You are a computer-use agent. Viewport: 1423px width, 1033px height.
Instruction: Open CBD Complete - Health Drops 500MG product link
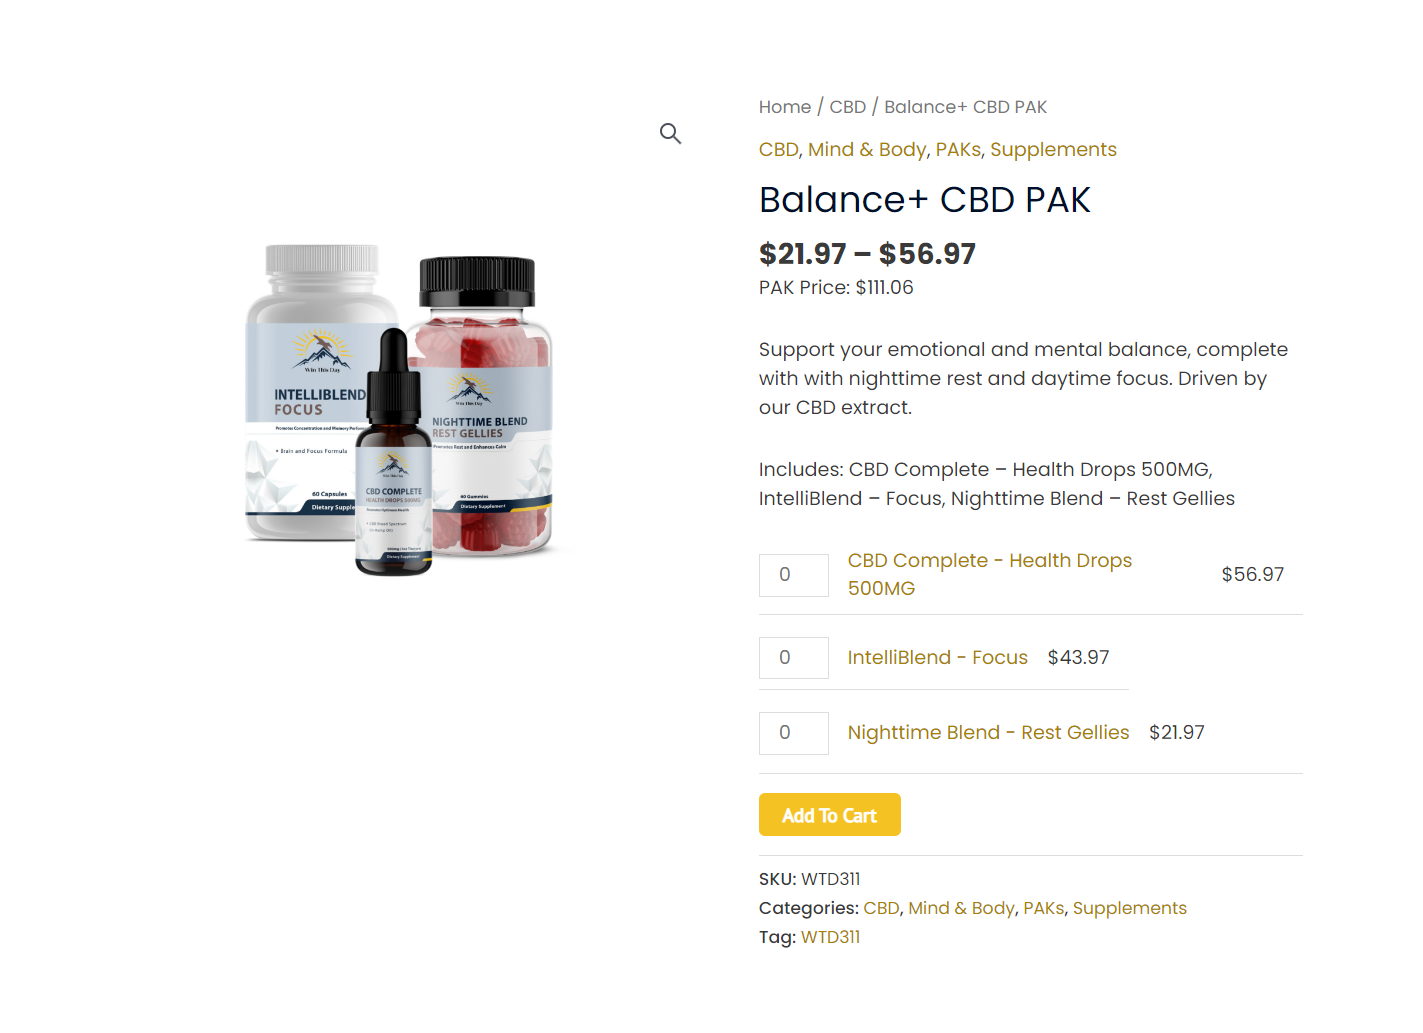(990, 574)
